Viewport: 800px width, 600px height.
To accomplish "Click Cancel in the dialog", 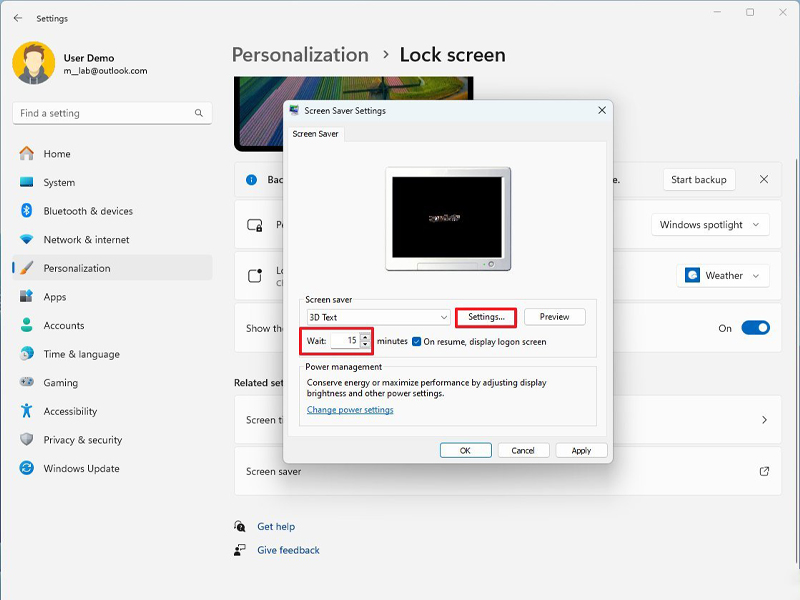I will tap(523, 451).
